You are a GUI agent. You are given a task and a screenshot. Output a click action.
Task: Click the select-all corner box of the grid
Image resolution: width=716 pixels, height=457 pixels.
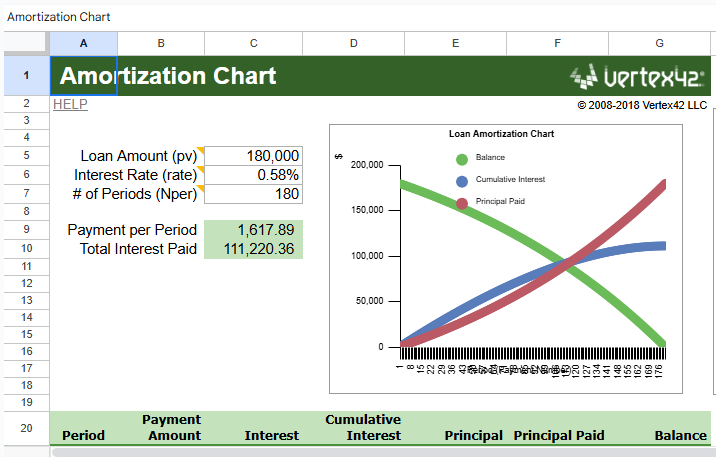click(25, 43)
